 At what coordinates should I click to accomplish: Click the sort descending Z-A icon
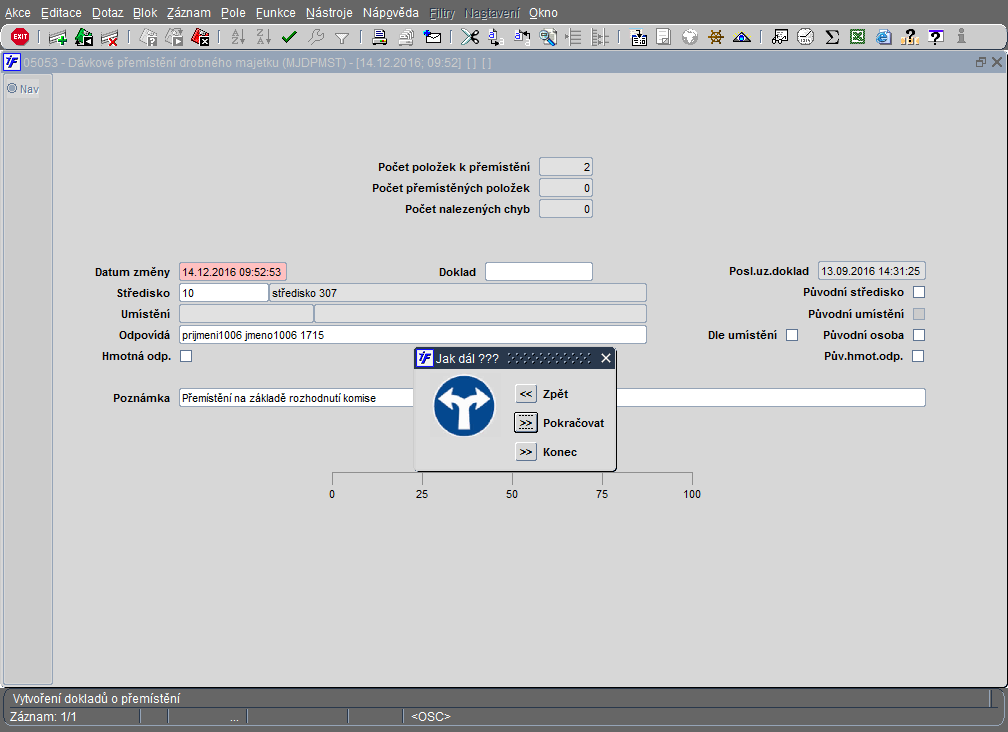point(264,37)
